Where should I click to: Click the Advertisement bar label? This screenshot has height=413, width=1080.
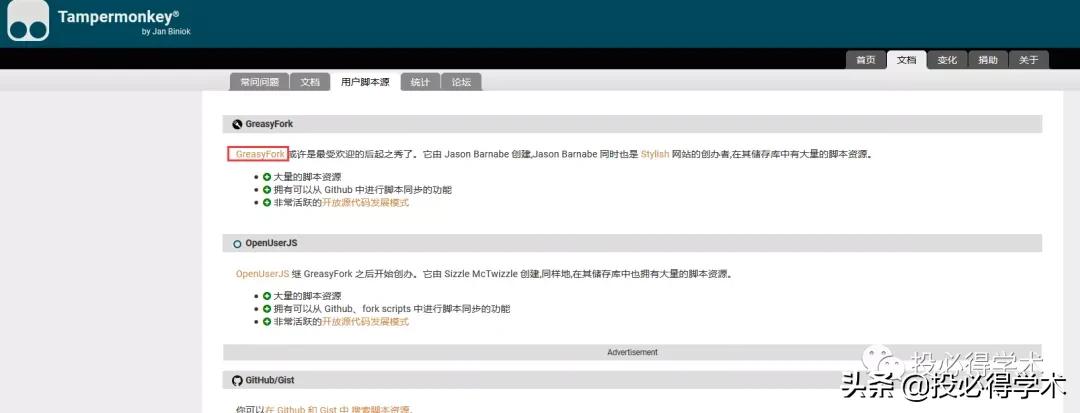point(632,352)
